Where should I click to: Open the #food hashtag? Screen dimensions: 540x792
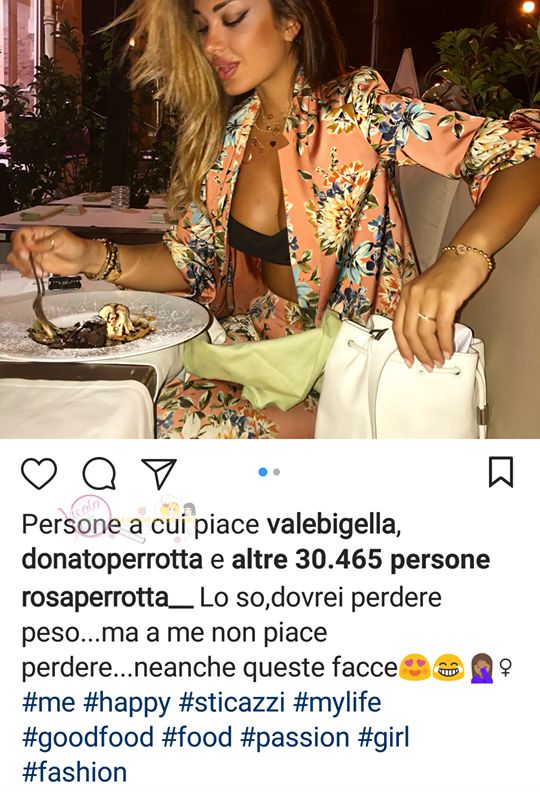click(x=197, y=737)
